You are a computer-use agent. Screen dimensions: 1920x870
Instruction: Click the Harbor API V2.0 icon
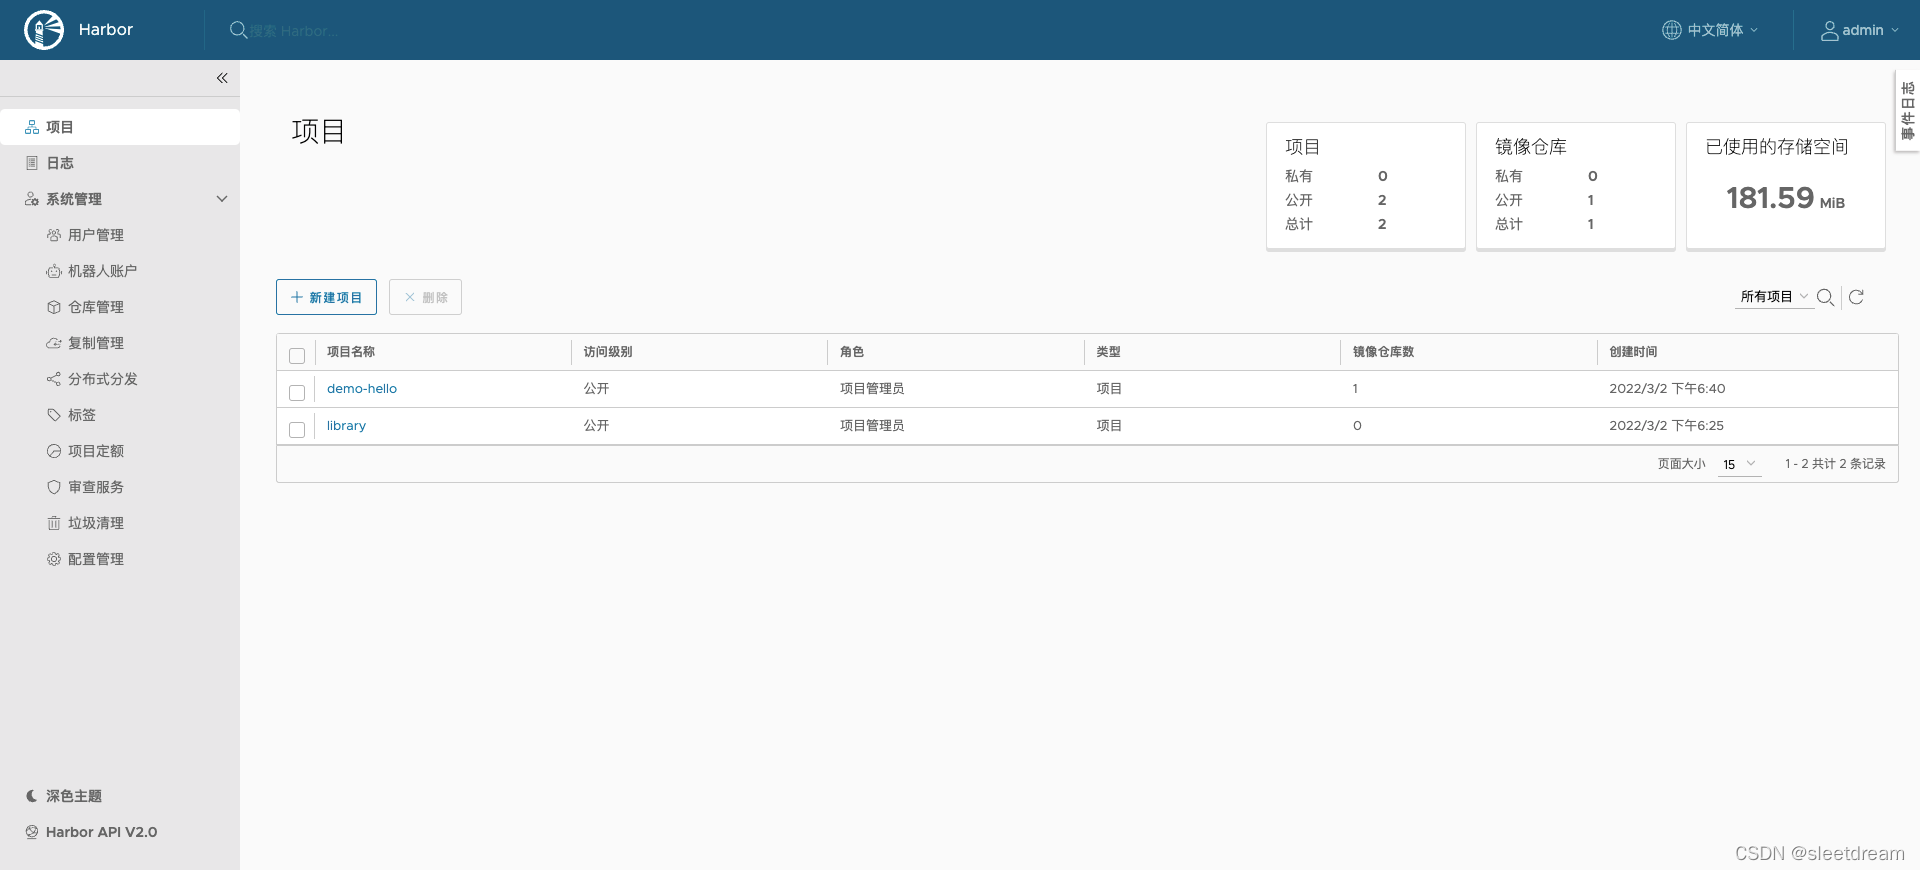point(32,832)
